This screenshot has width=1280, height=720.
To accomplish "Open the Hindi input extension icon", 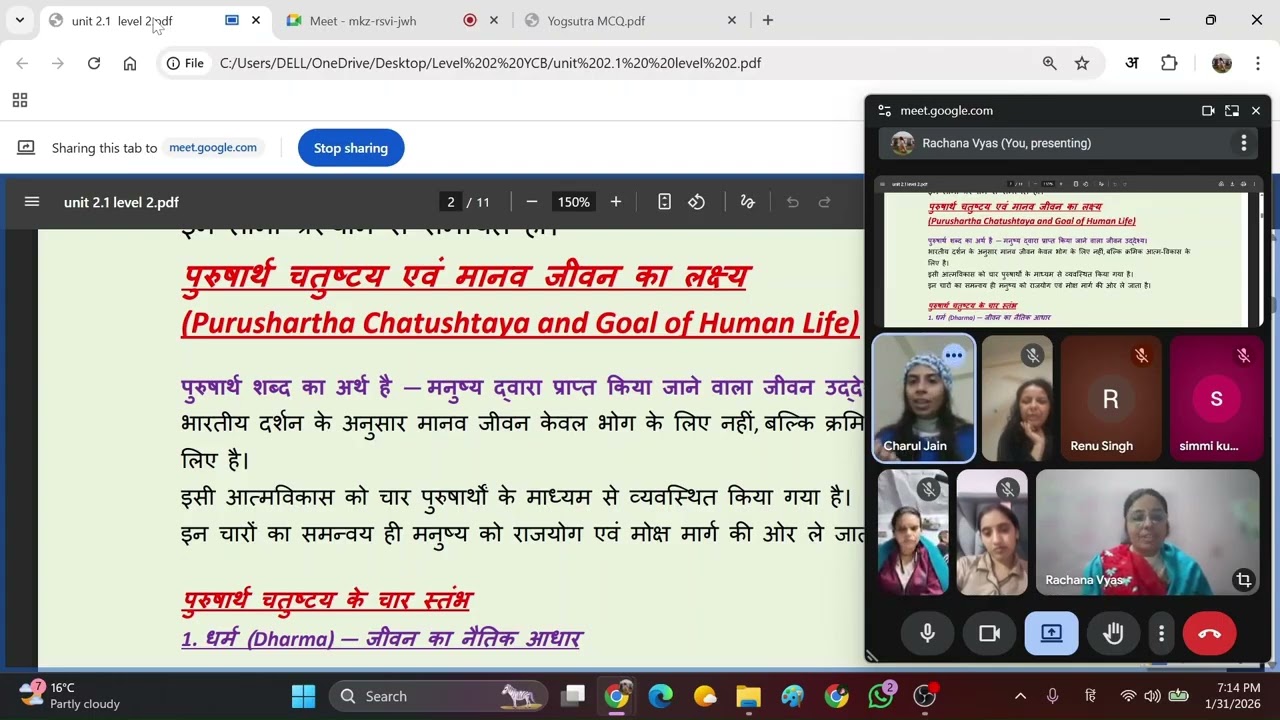I will pyautogui.click(x=1132, y=63).
